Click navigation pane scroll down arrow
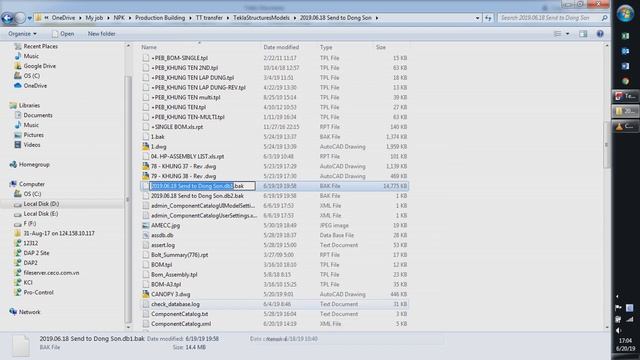 pos(128,327)
